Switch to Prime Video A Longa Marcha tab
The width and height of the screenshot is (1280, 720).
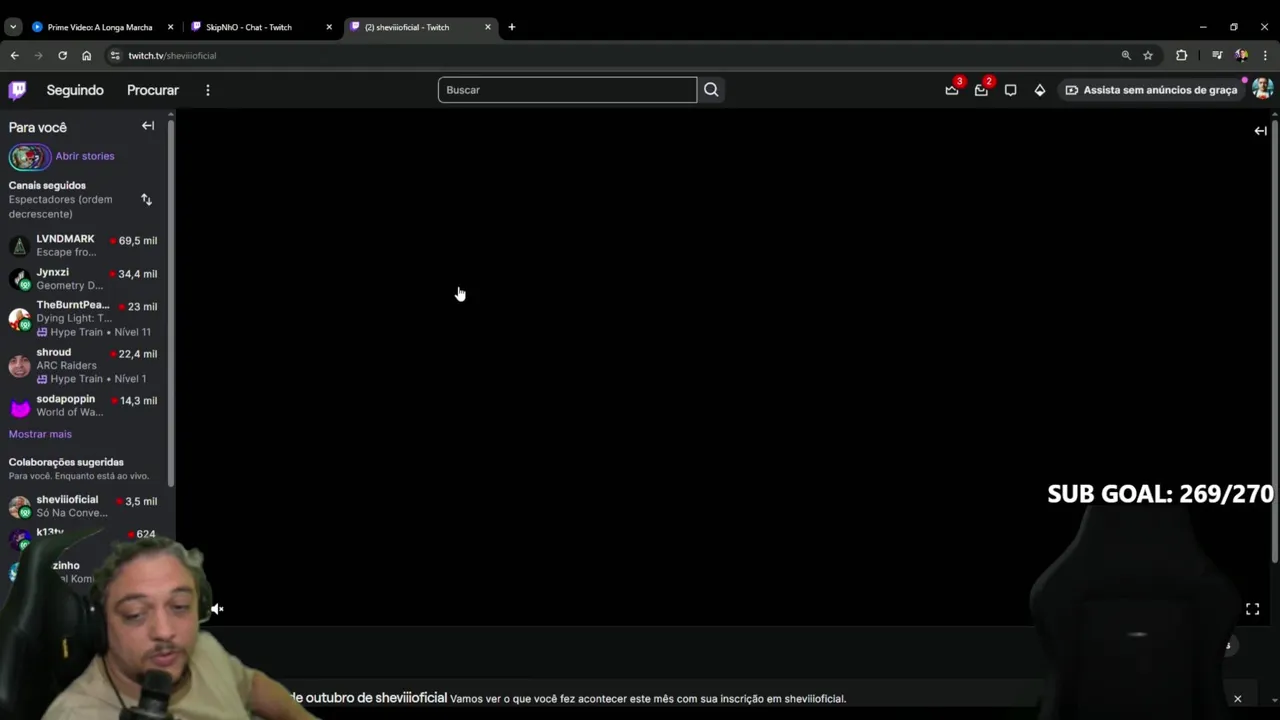point(100,27)
